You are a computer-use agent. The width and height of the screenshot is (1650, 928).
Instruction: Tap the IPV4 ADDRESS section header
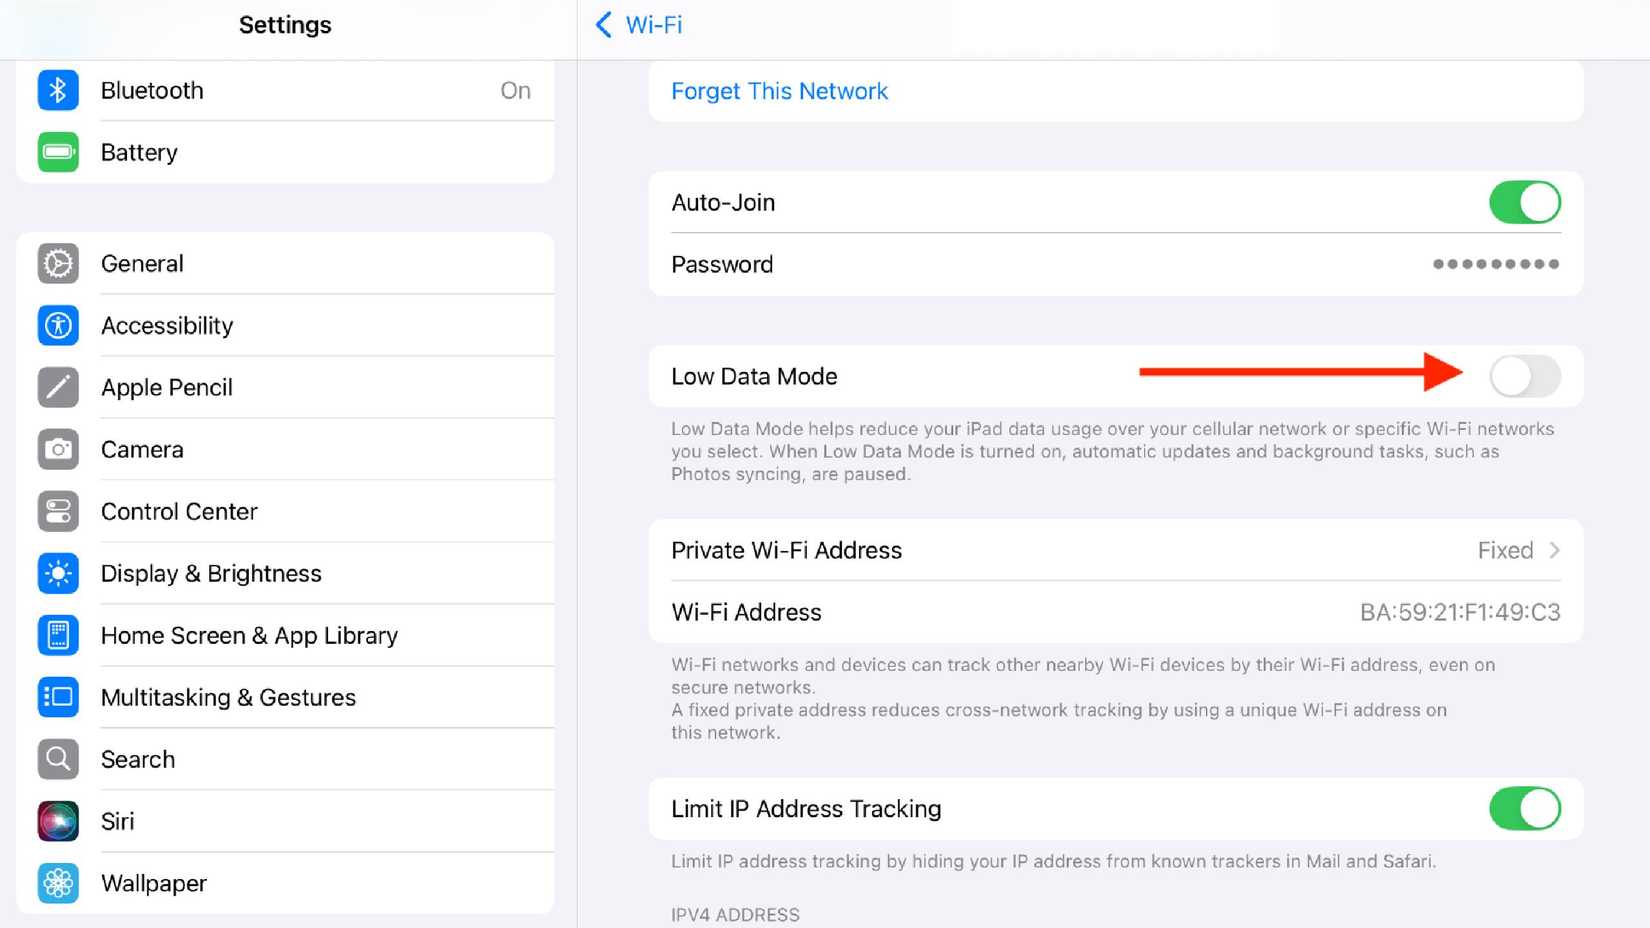(735, 915)
